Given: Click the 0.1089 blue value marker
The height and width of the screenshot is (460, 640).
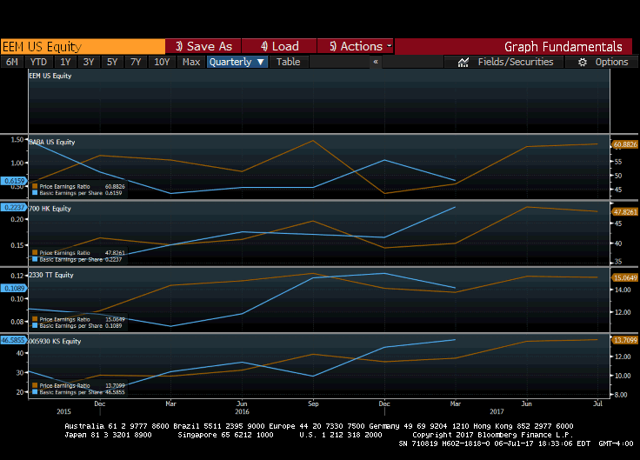Looking at the screenshot, I should click(14, 288).
